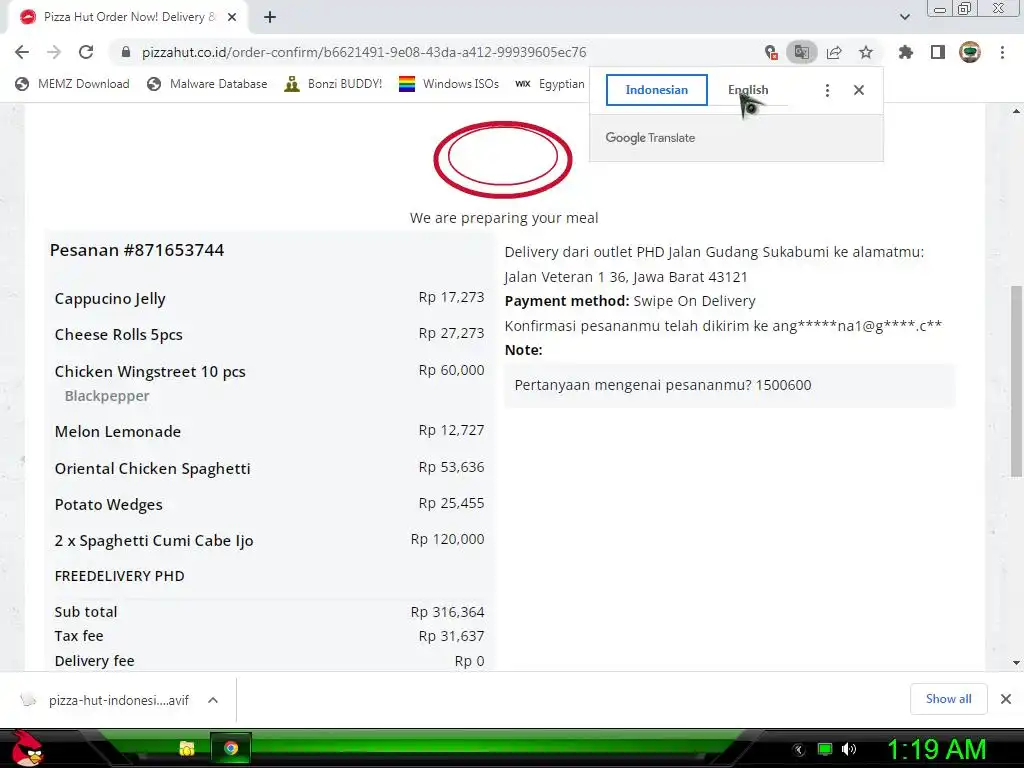Screen dimensions: 1024x768
Task: Click the Melon Lemonade item
Action: 118,432
